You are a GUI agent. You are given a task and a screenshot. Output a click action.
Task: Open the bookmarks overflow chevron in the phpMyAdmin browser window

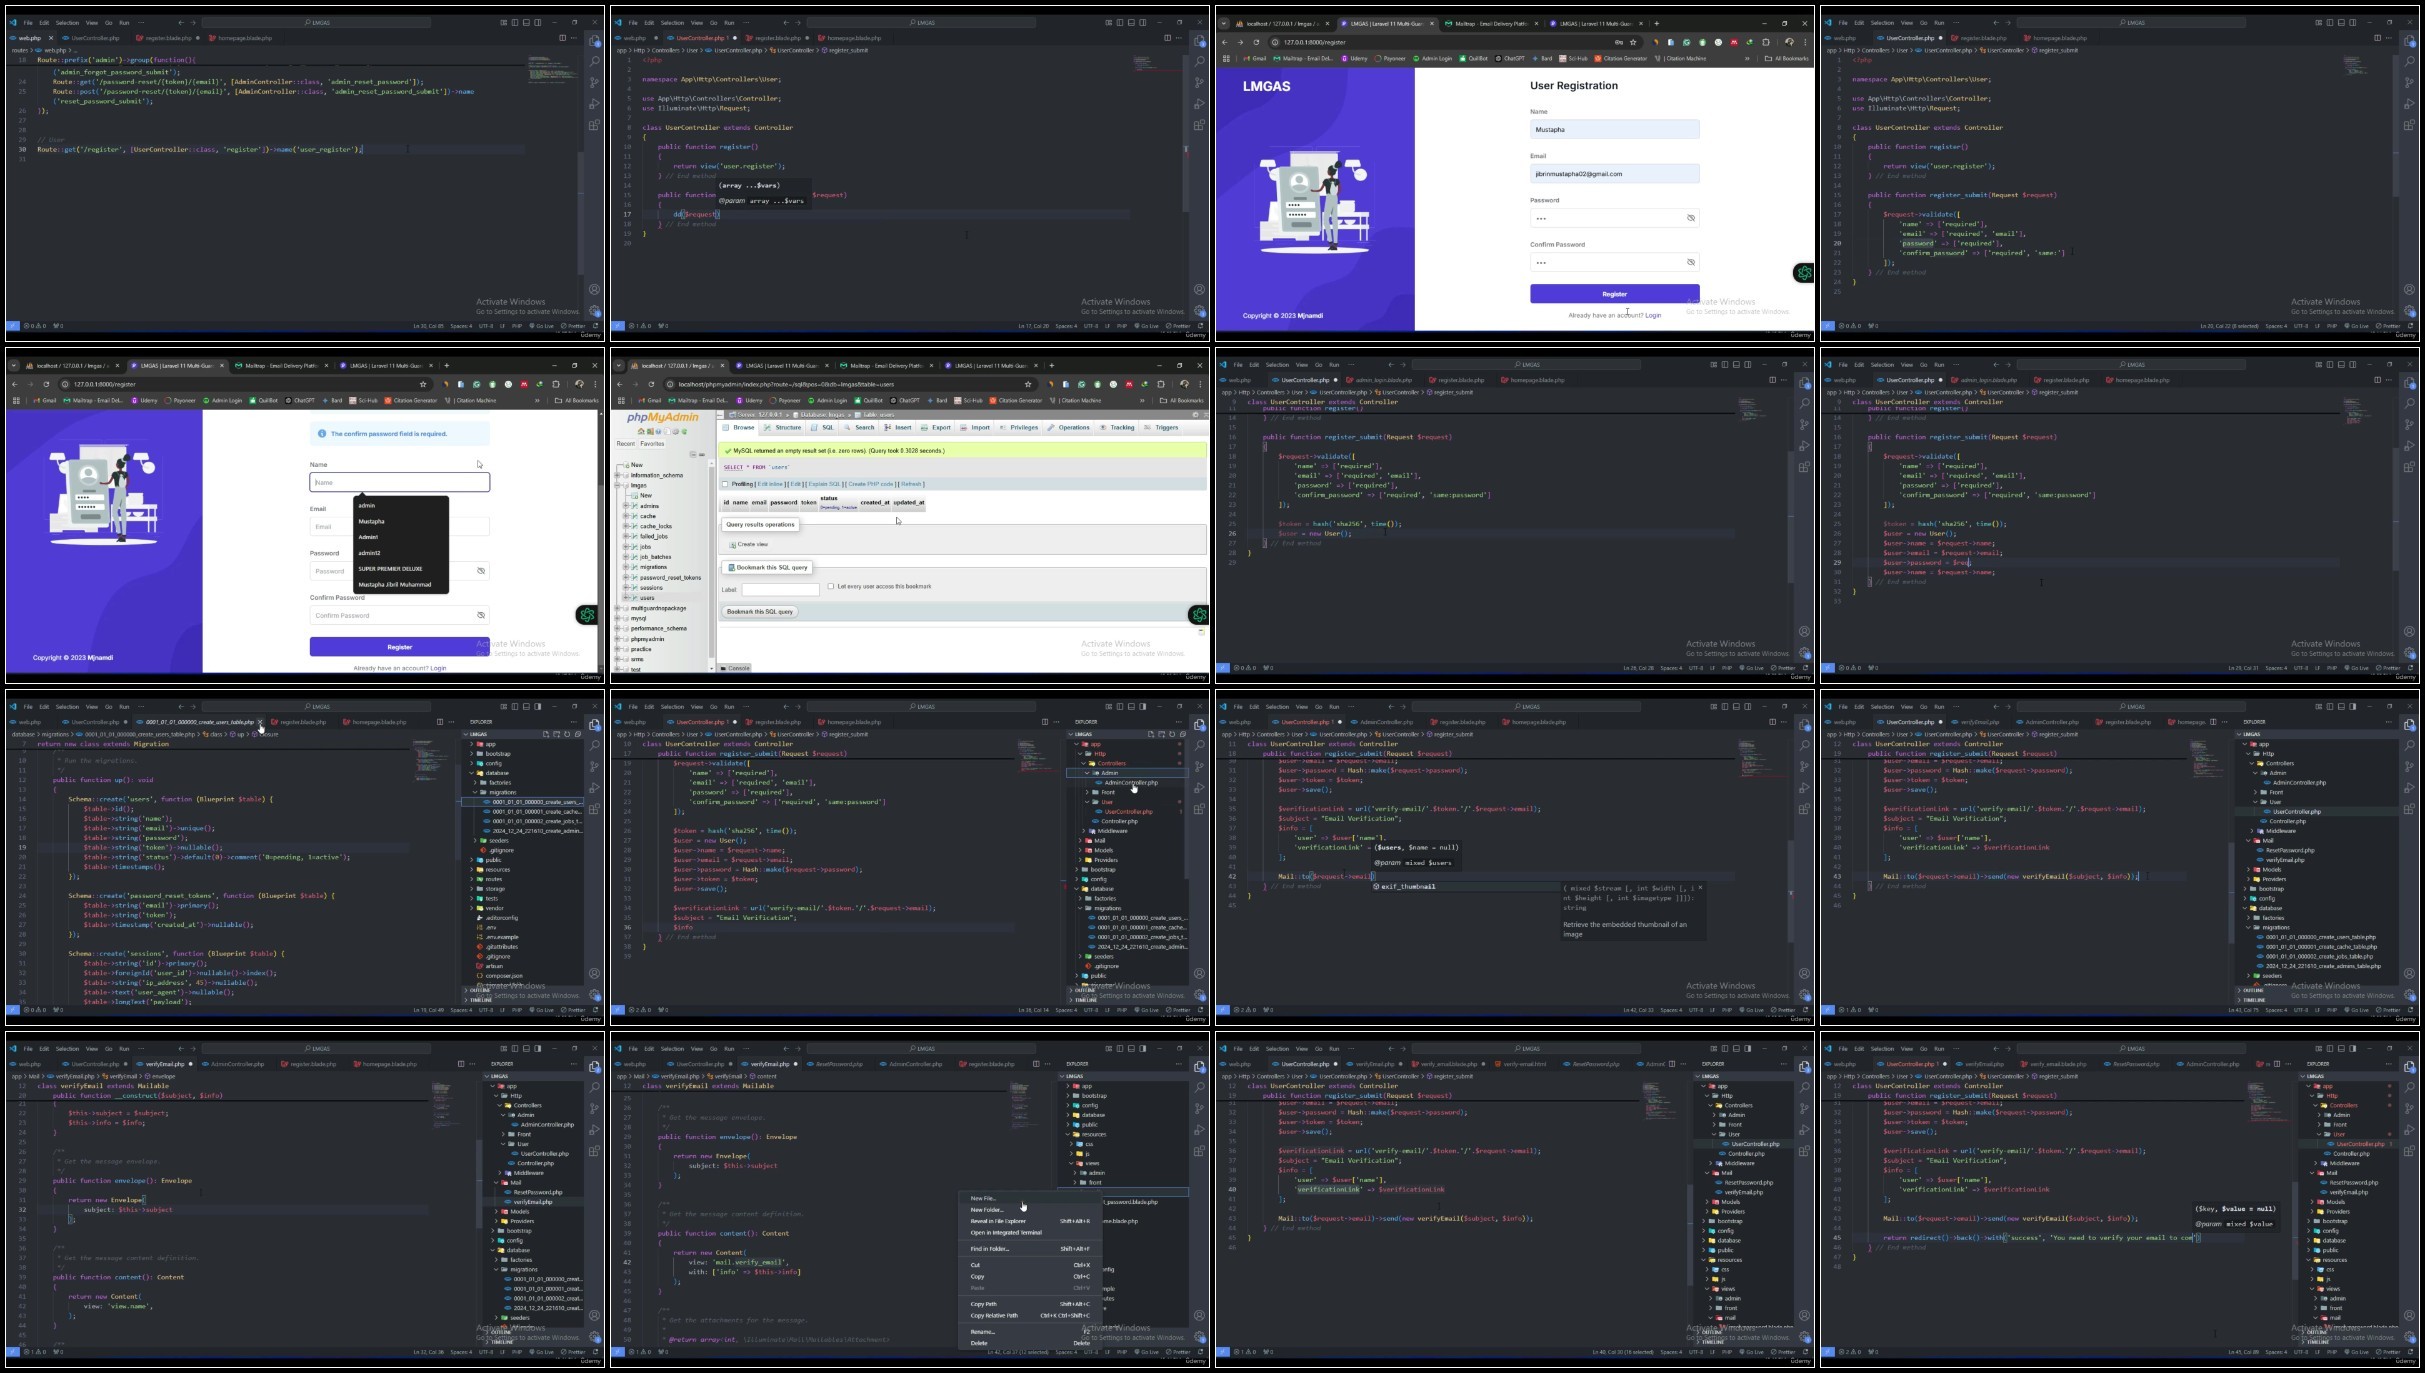point(1141,400)
